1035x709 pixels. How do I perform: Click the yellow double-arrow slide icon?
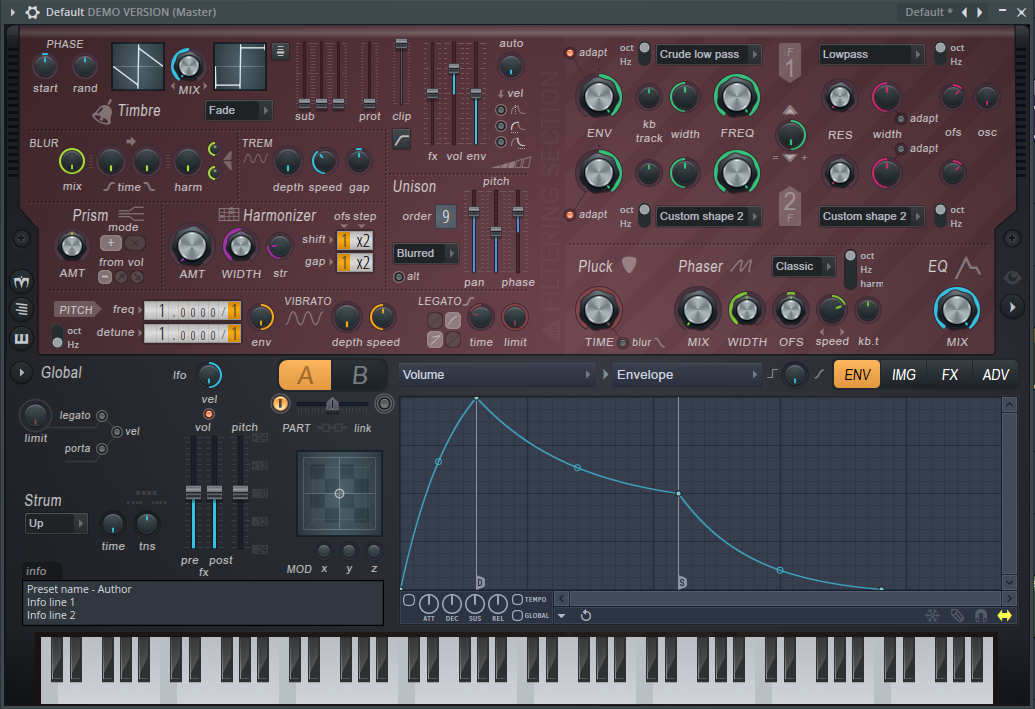pyautogui.click(x=1004, y=615)
